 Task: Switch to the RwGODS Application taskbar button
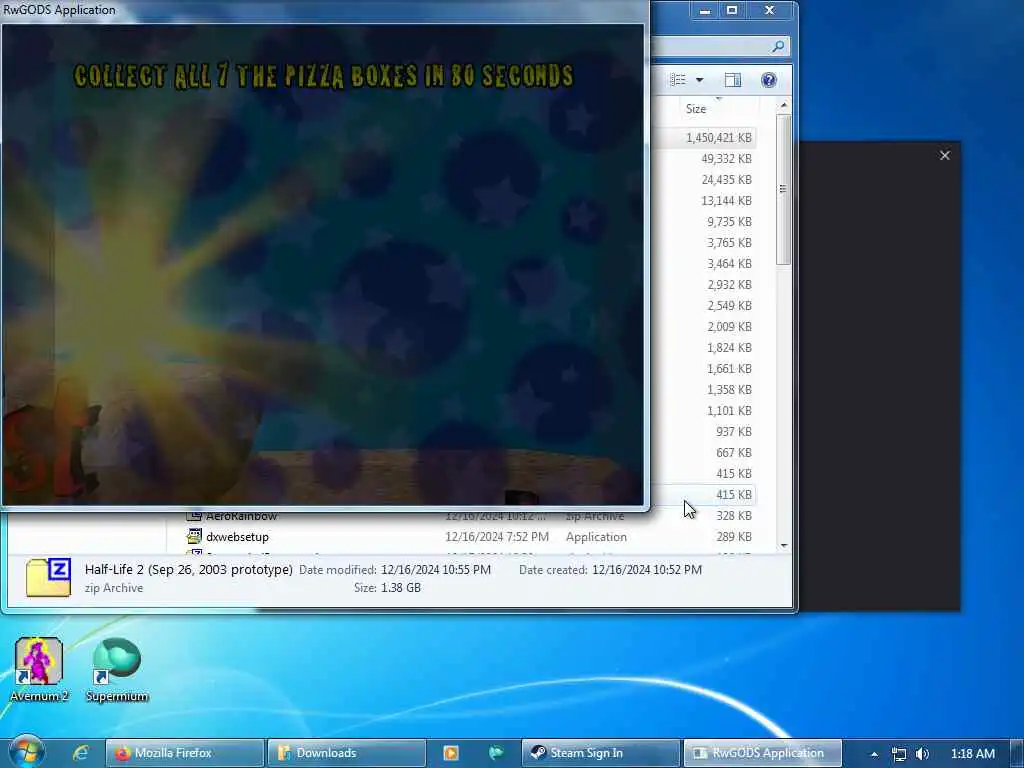[x=762, y=753]
